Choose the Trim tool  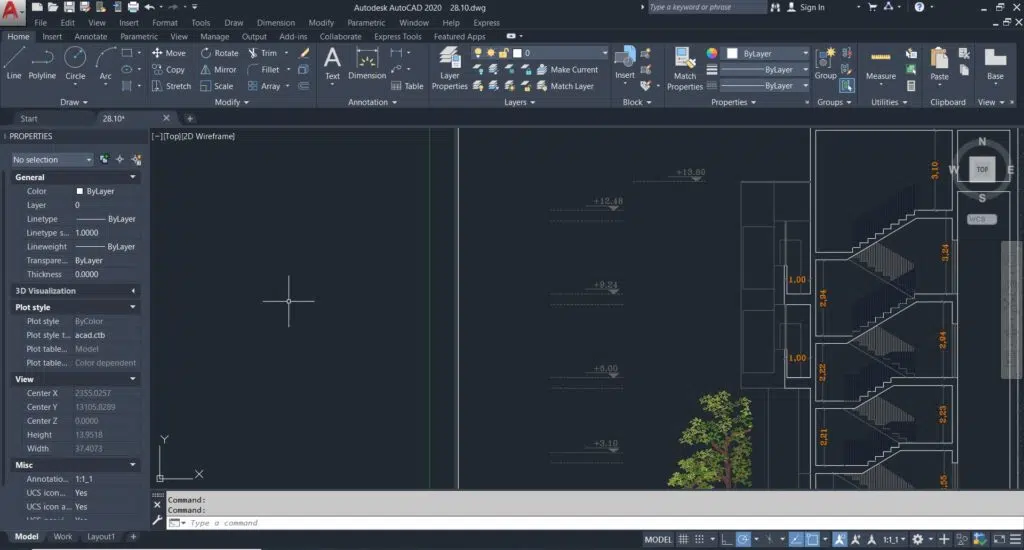click(x=262, y=53)
